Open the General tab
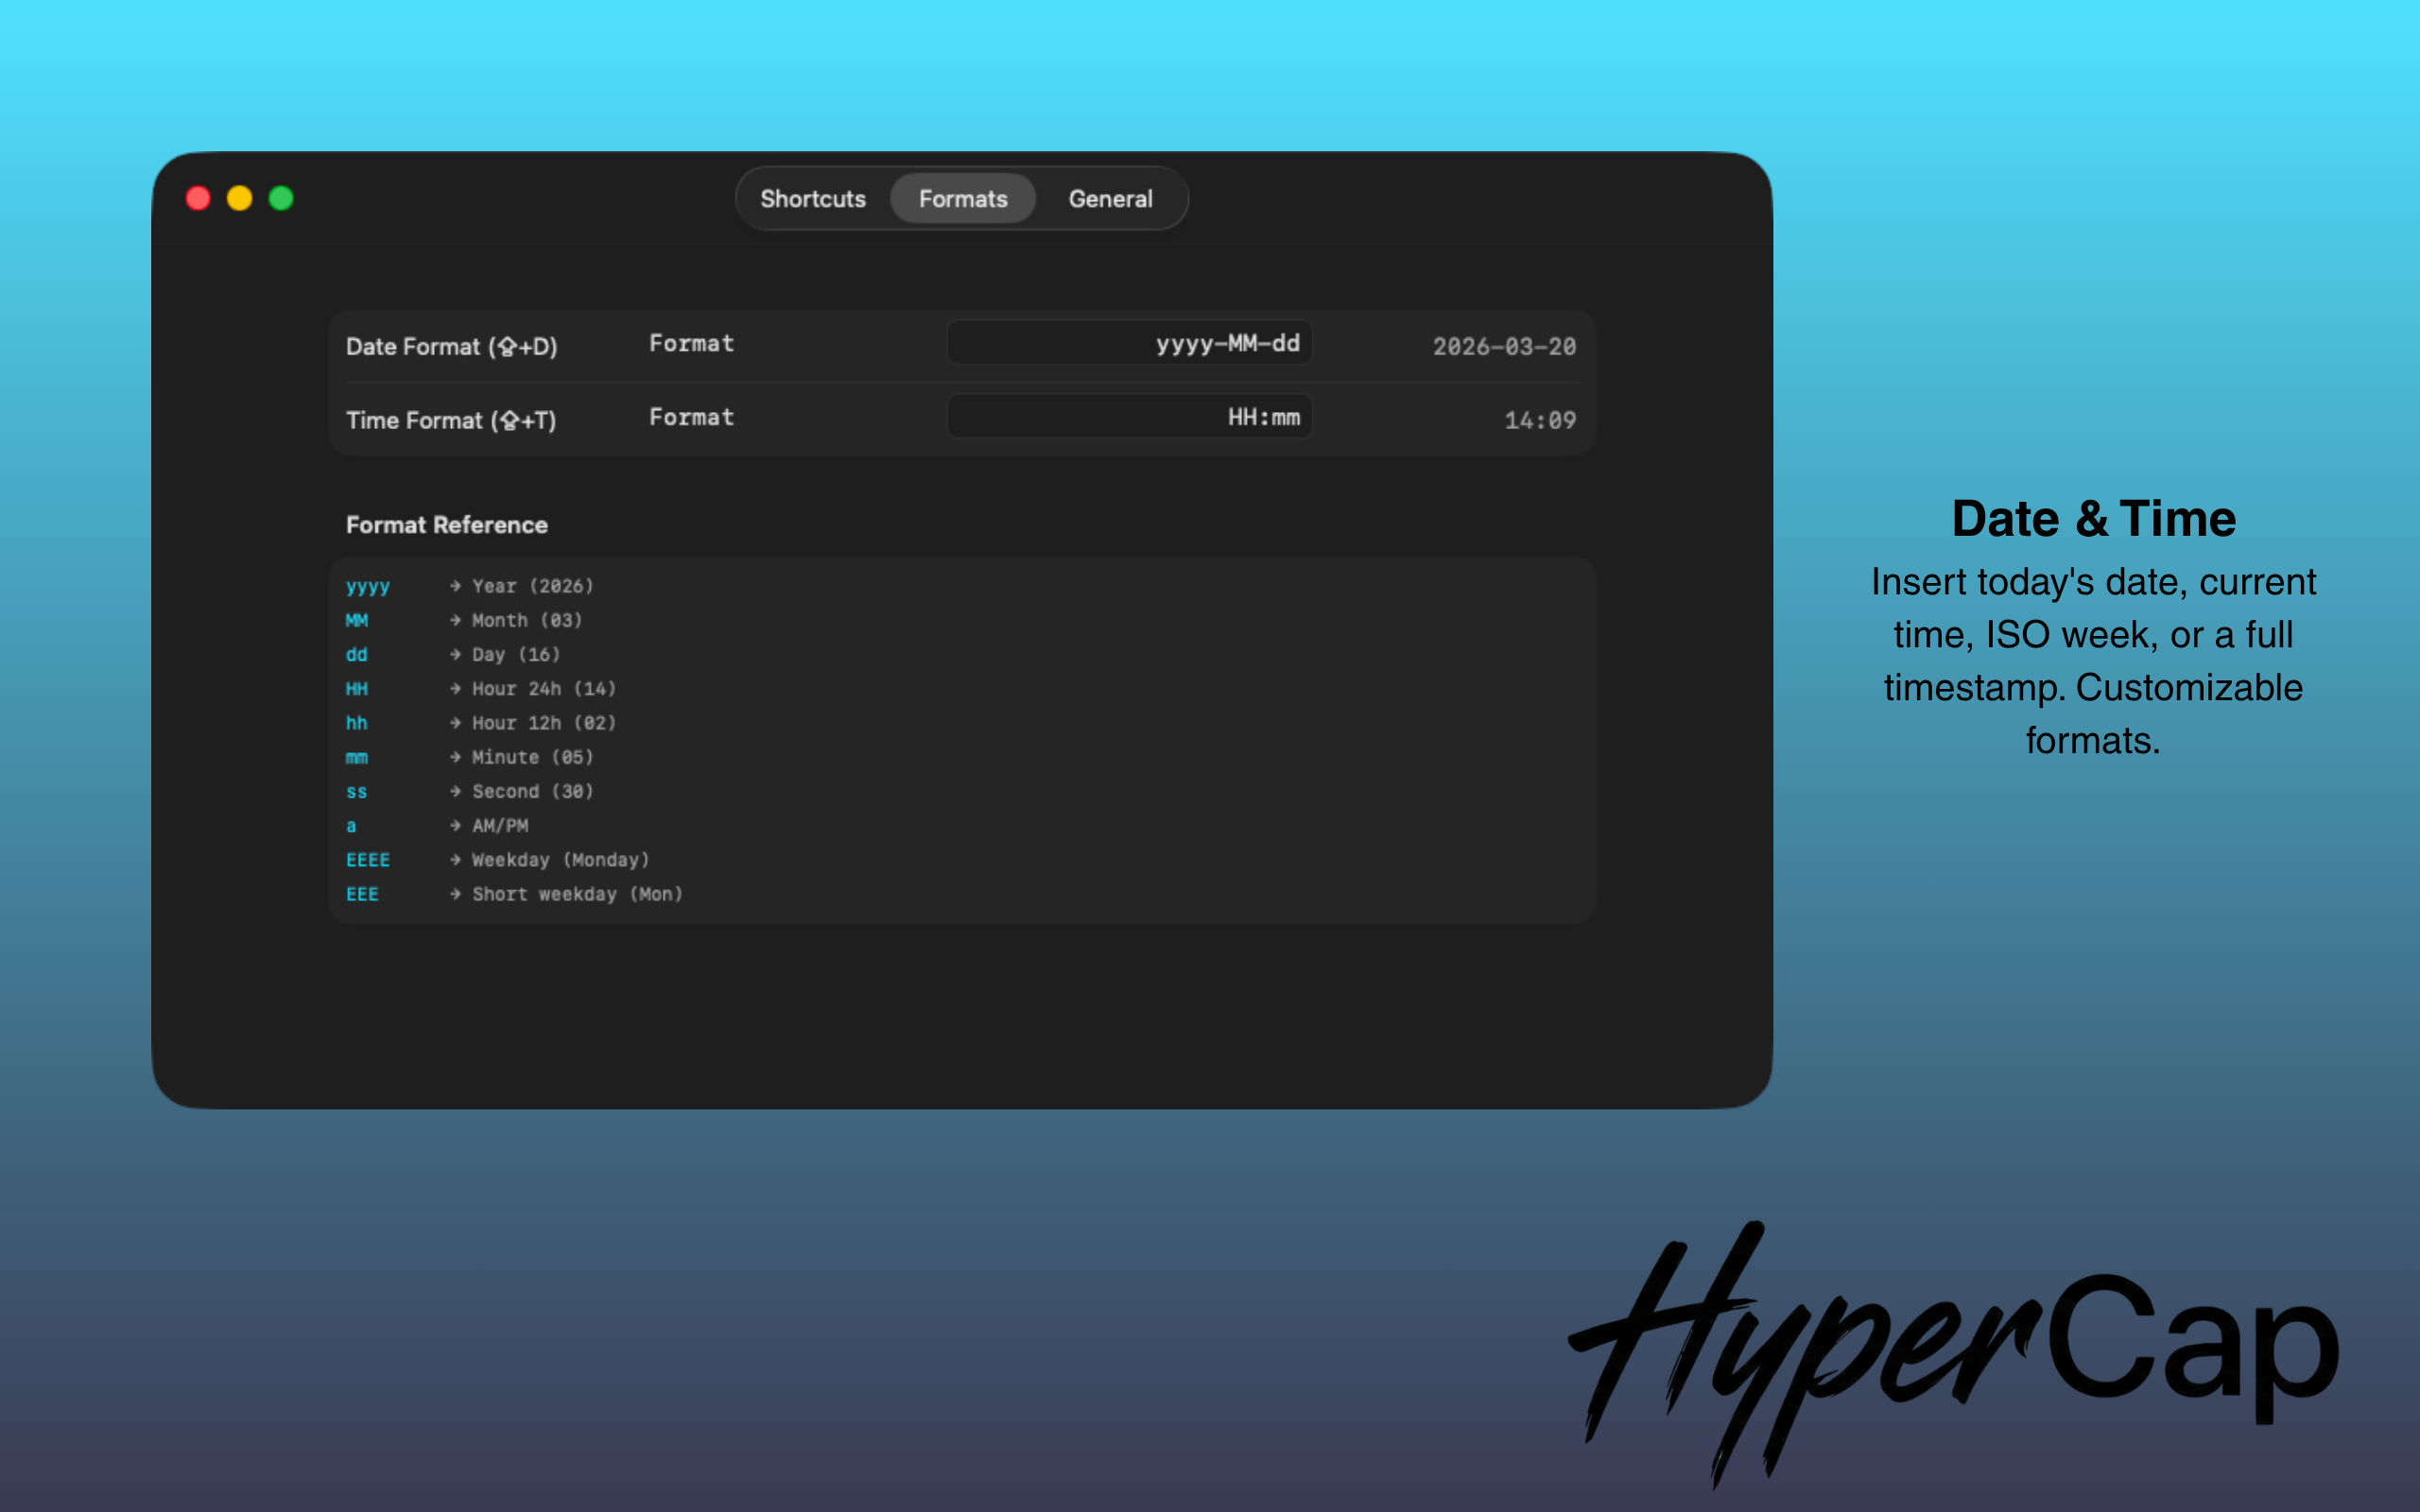The width and height of the screenshot is (2420, 1512). 1110,199
